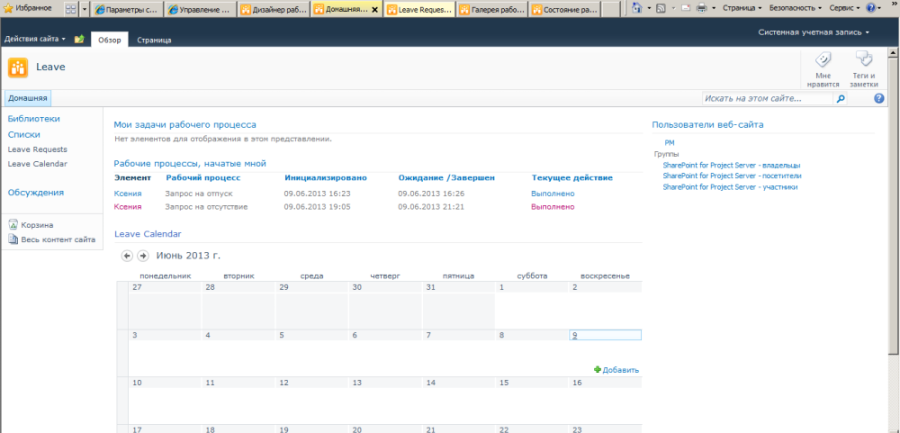The image size is (900, 433).
Task: Open Пользователи веб-сайта heading
Action: coord(708,125)
